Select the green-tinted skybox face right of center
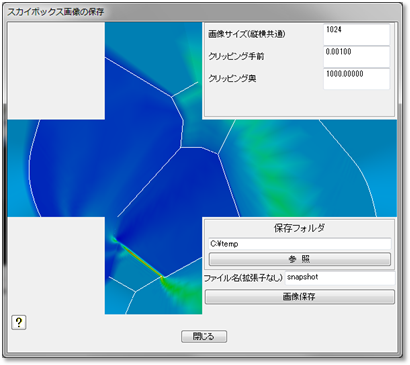Image resolution: width=410 pixels, height=365 pixels. coord(251,168)
